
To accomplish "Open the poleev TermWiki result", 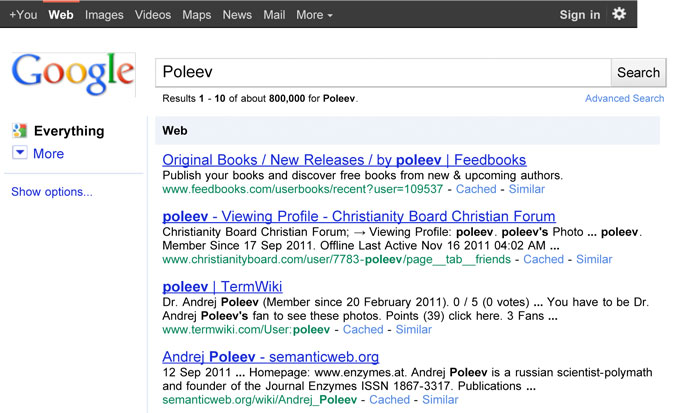I will [x=222, y=286].
